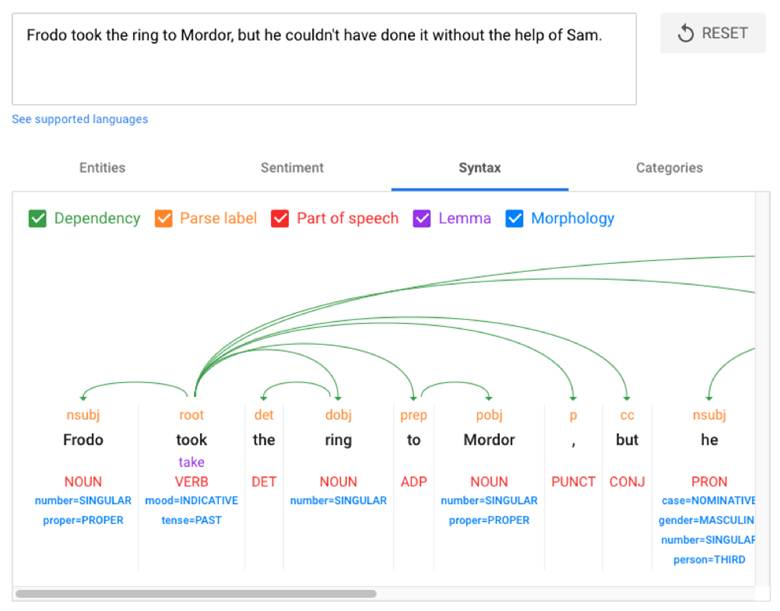
Task: Click the lemma 'take' under took
Action: point(192,462)
